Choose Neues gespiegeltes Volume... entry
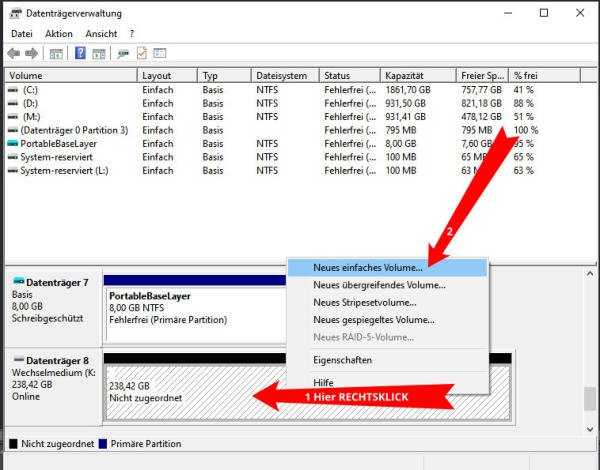600x470 pixels. (x=387, y=320)
